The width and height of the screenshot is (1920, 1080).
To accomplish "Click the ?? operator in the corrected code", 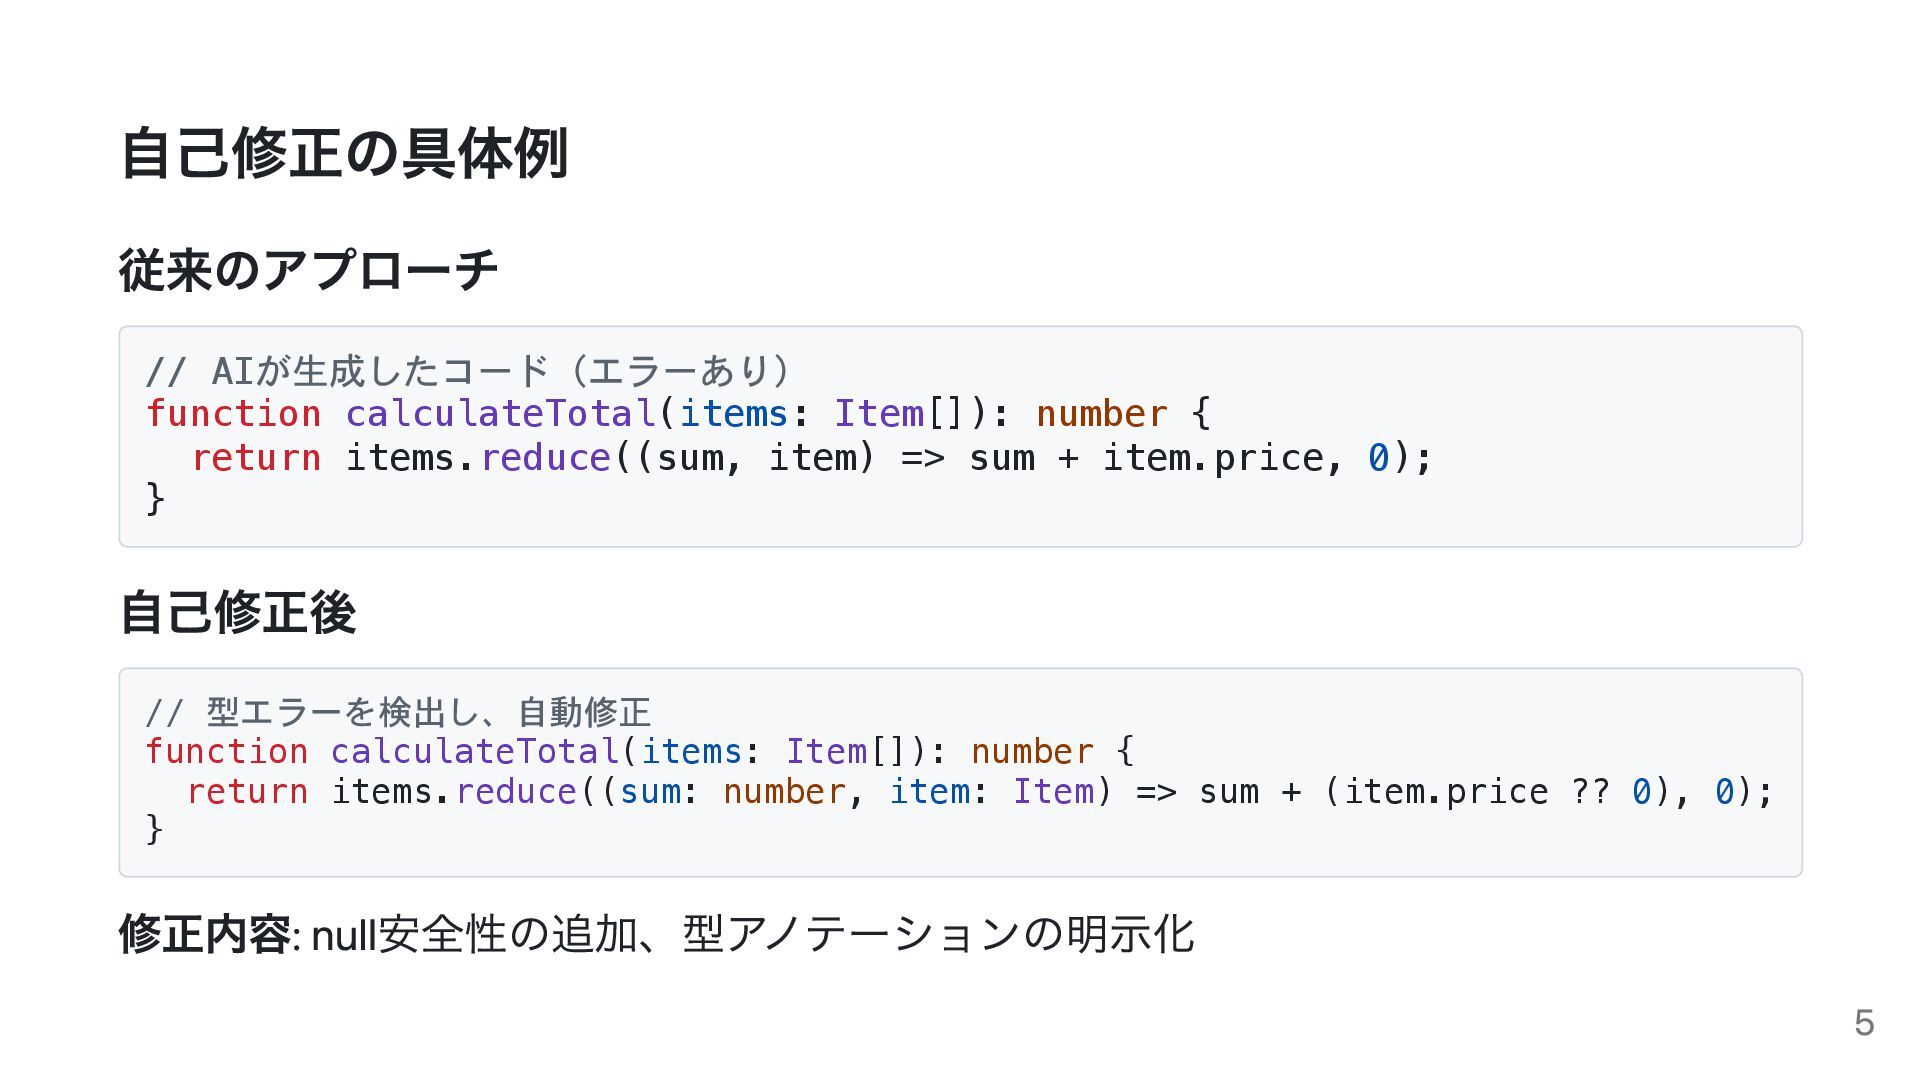I will click(x=1590, y=791).
